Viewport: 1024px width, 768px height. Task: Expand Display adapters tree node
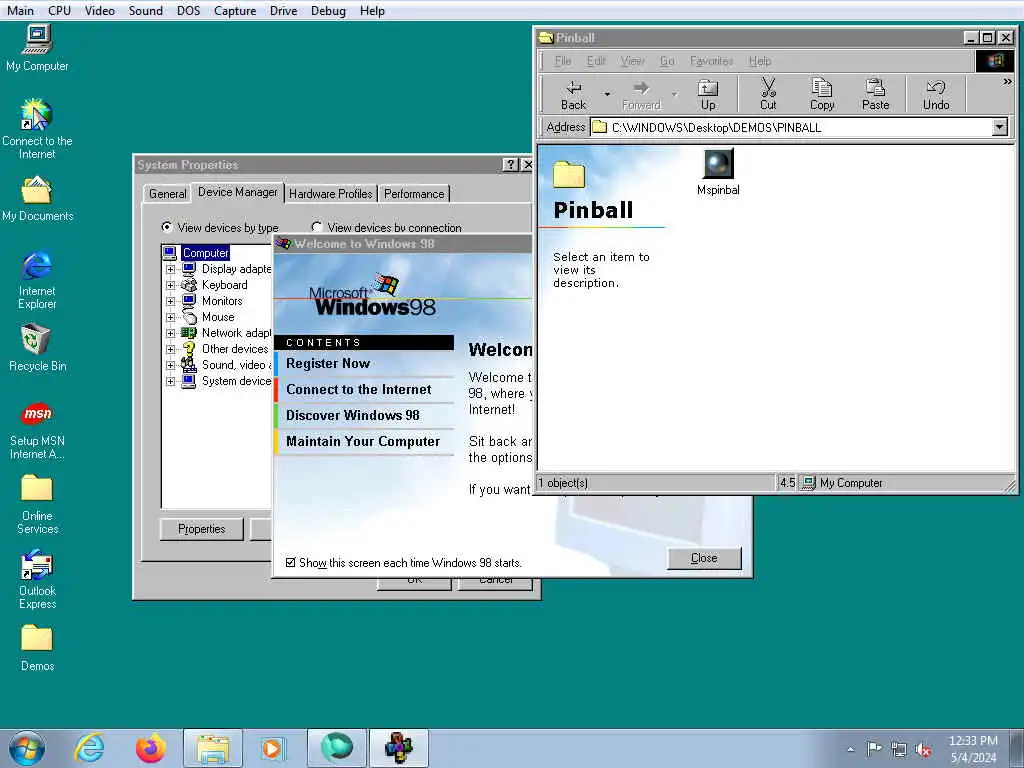[170, 269]
